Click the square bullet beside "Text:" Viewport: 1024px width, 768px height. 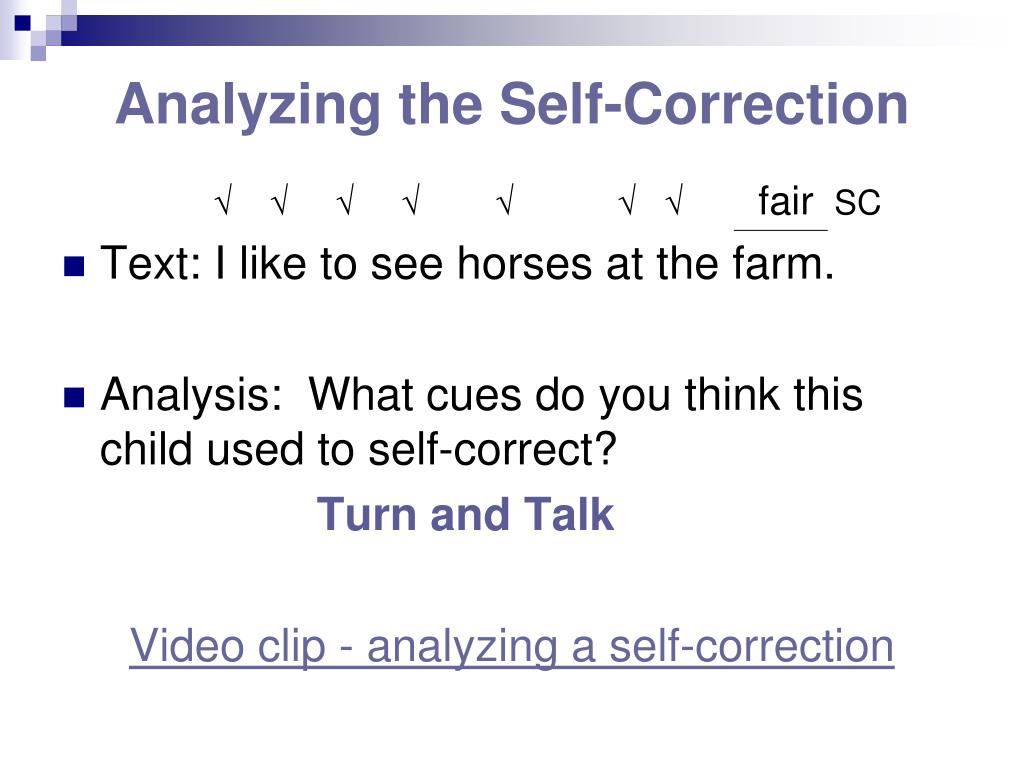74,266
